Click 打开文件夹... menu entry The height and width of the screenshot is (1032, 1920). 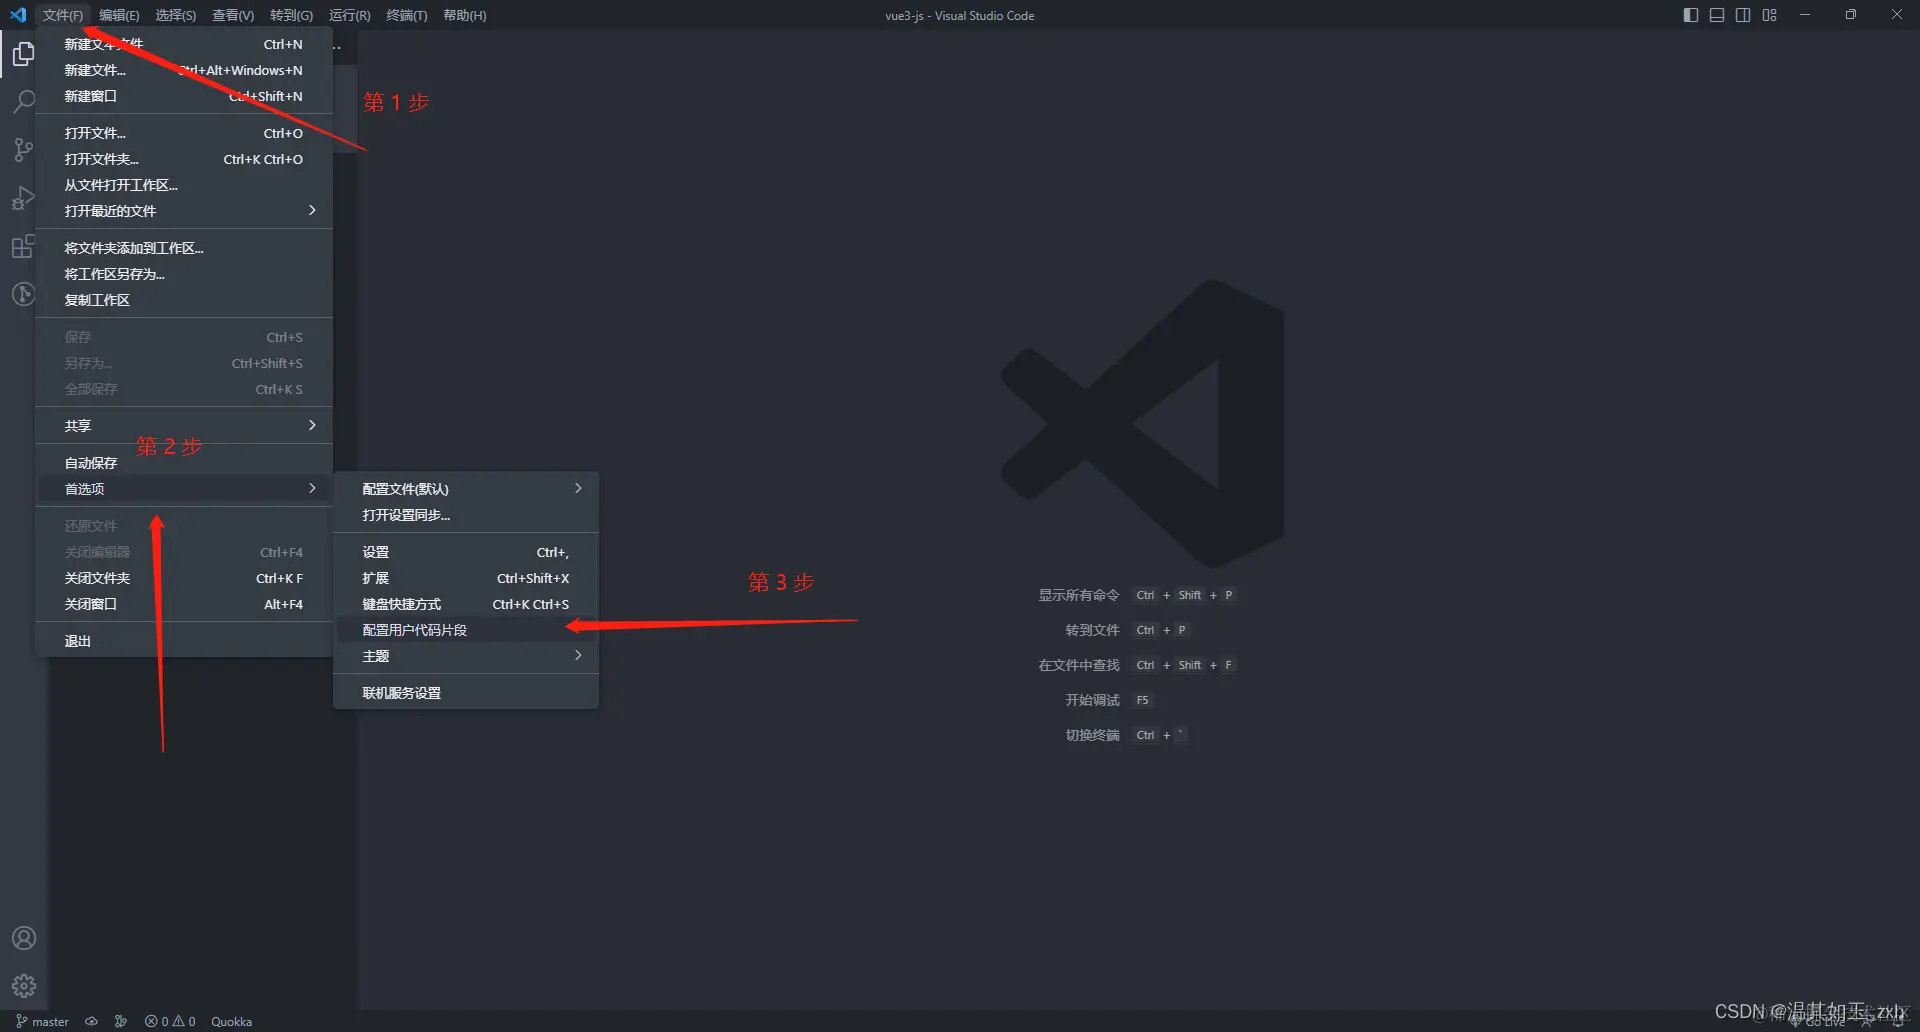coord(184,159)
